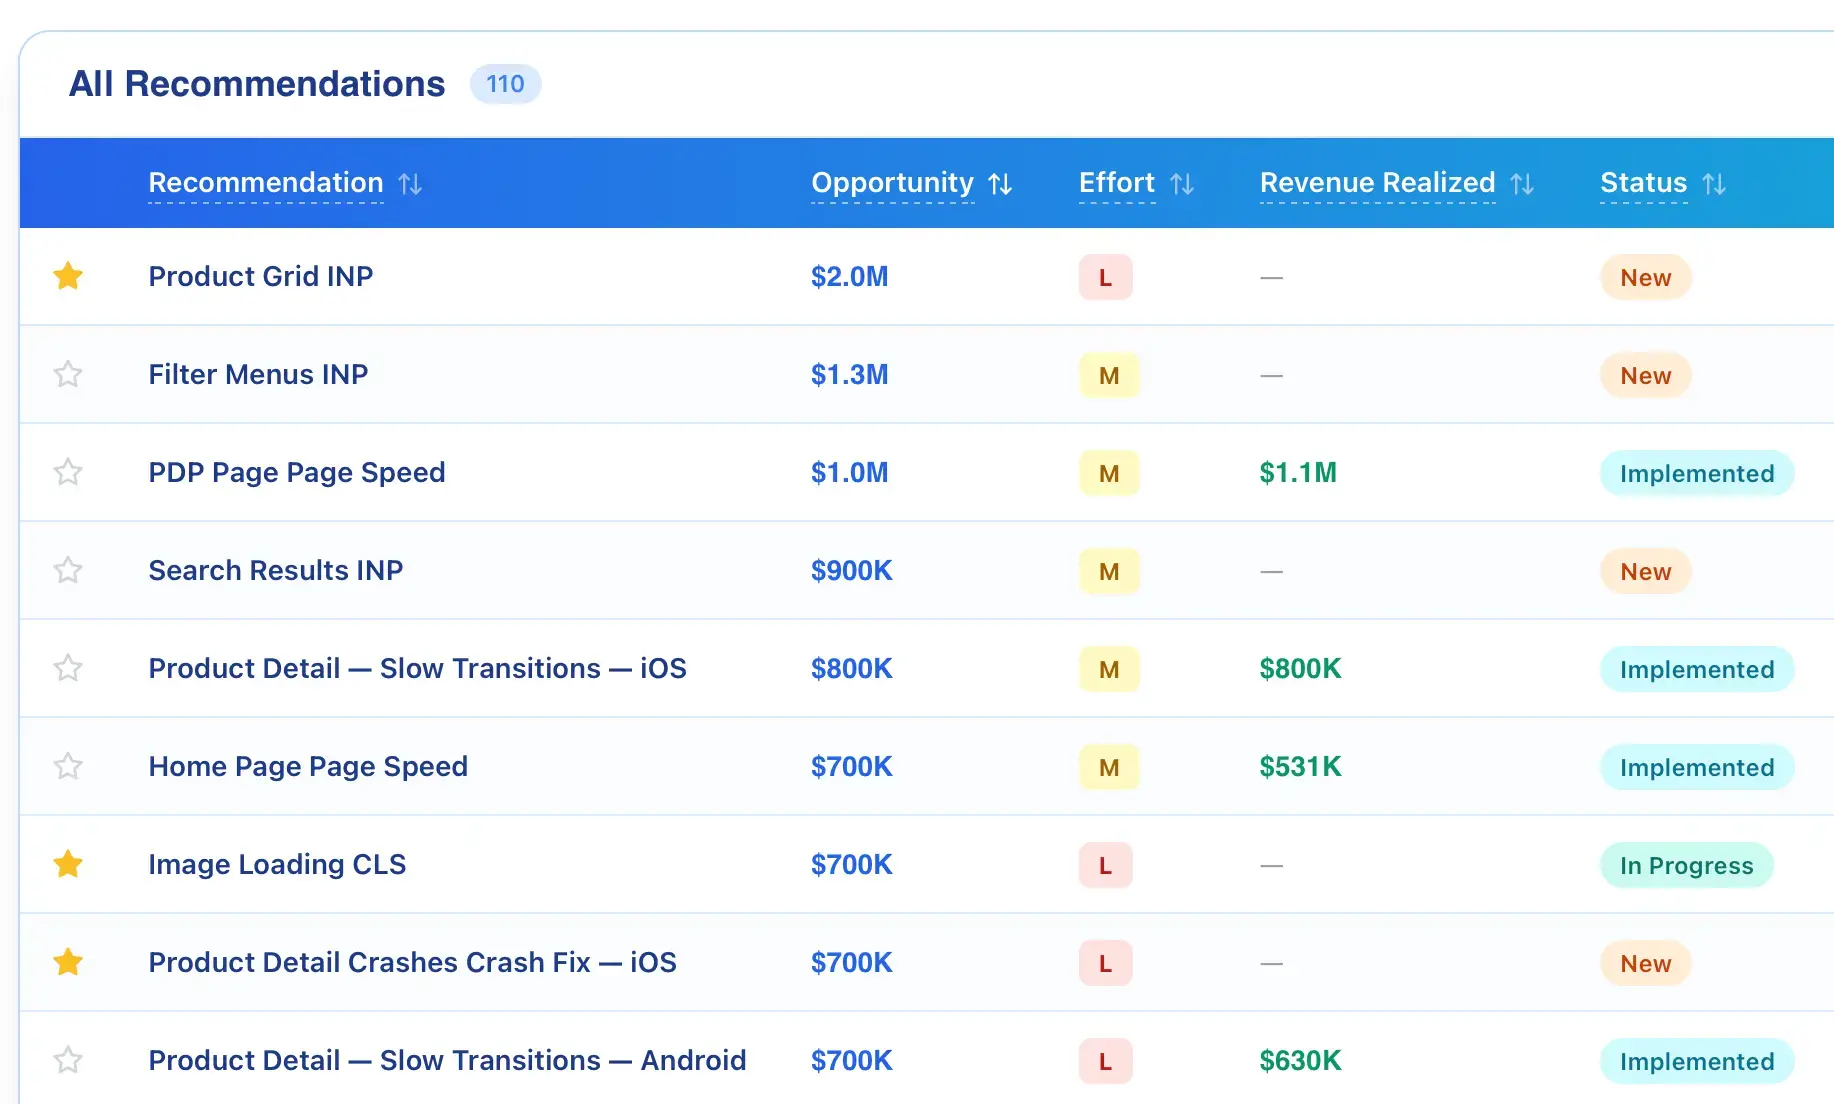Star the Filter Menus INP row

[x=68, y=374]
